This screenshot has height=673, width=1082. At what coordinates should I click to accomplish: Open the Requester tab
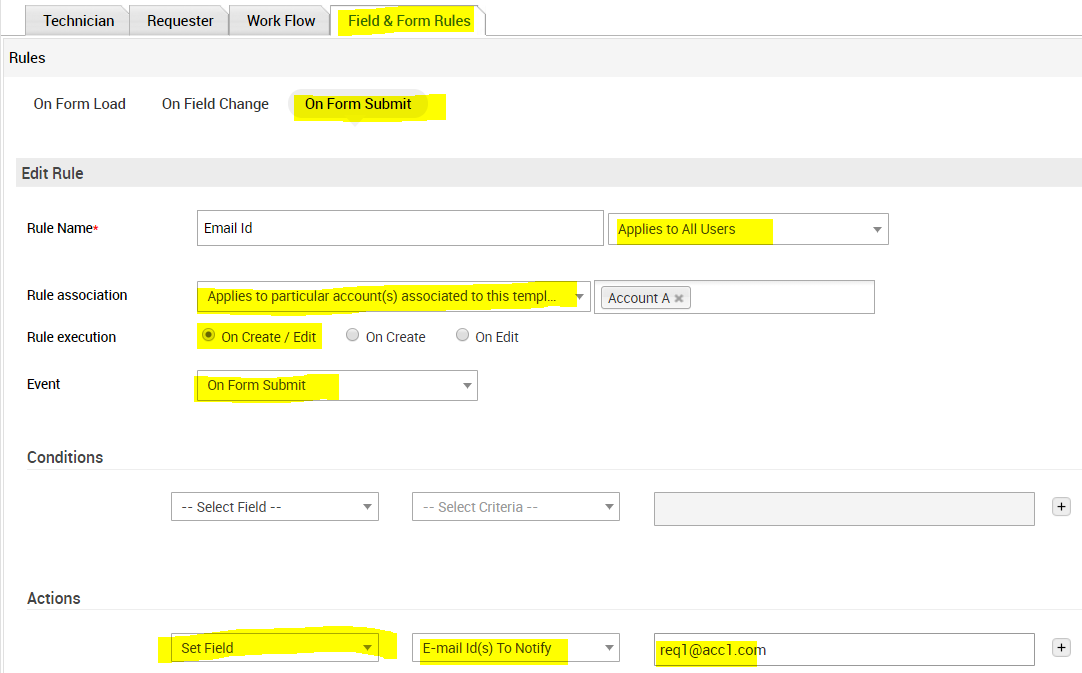click(x=180, y=20)
